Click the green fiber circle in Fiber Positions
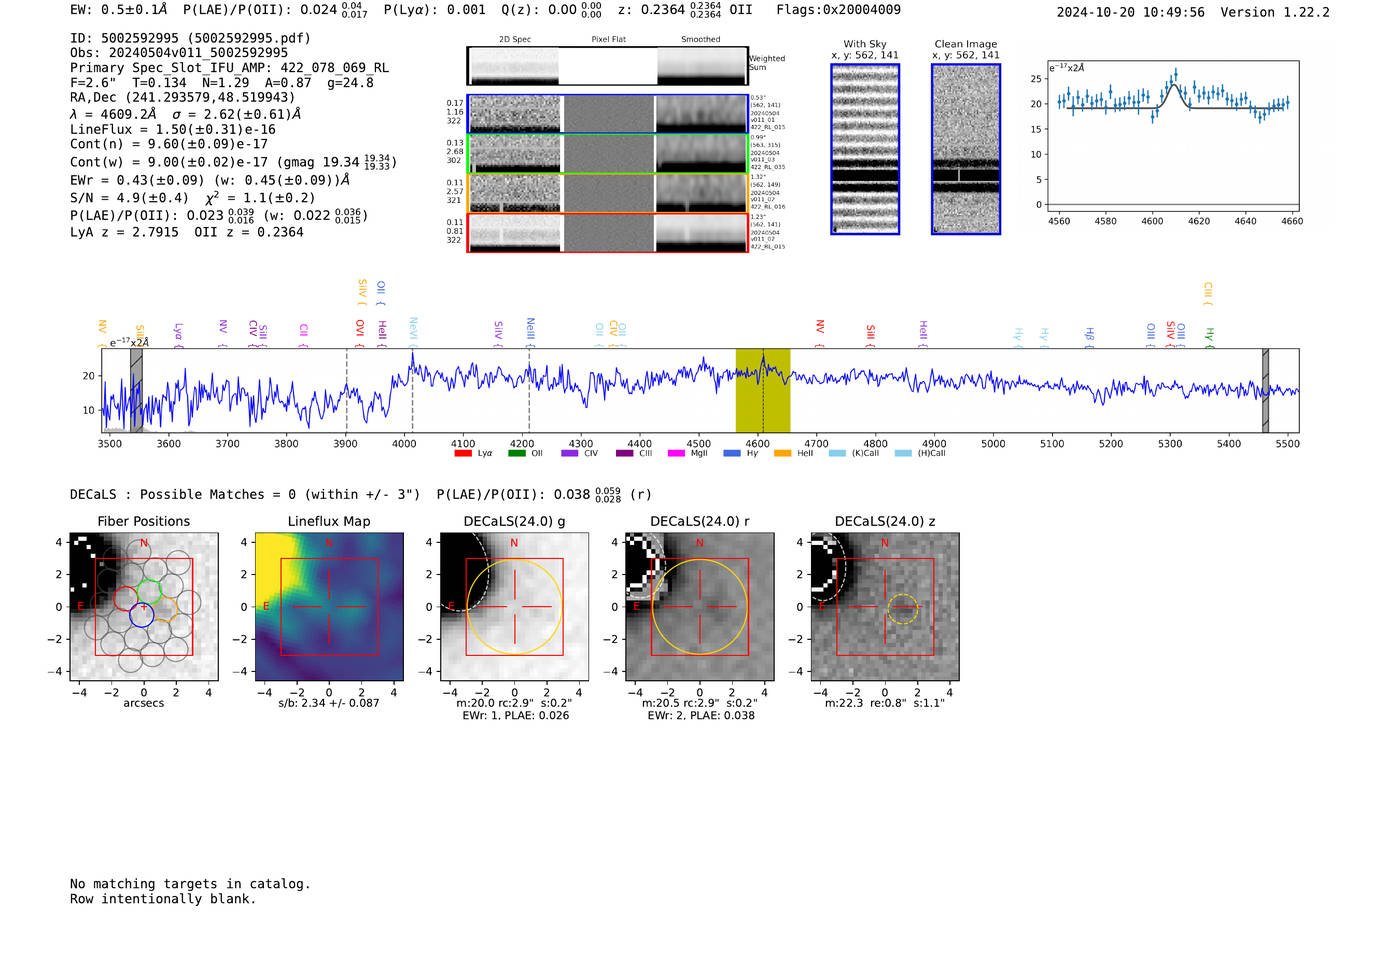1400x953 pixels. pos(150,592)
